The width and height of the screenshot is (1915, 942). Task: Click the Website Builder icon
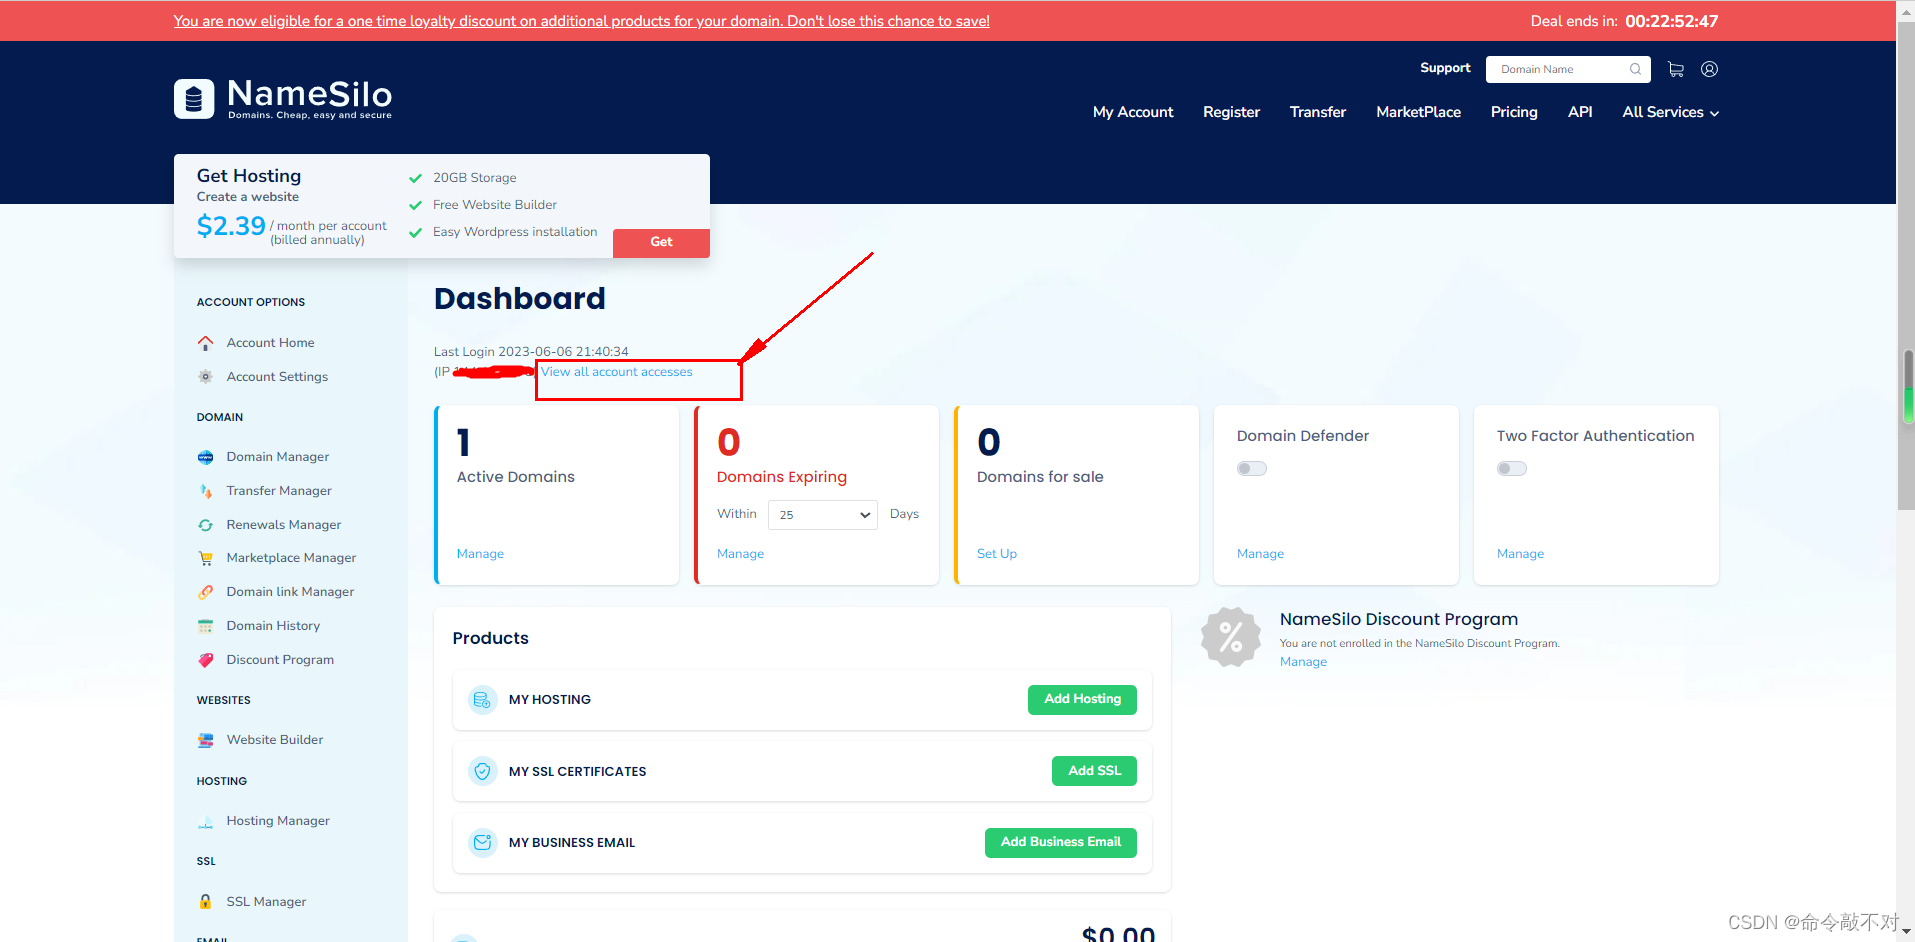[x=205, y=740]
